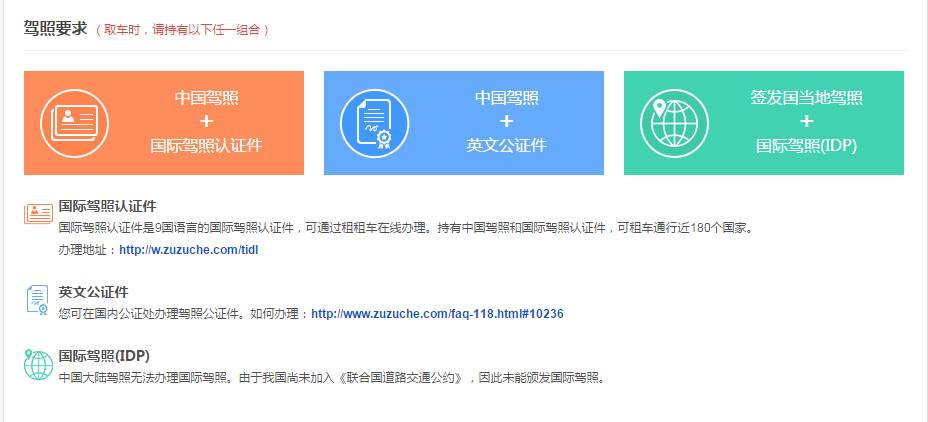The width and height of the screenshot is (928, 422).
Task: Select the blue 中国驾照 + 英文公证件 card
Action: pos(464,123)
